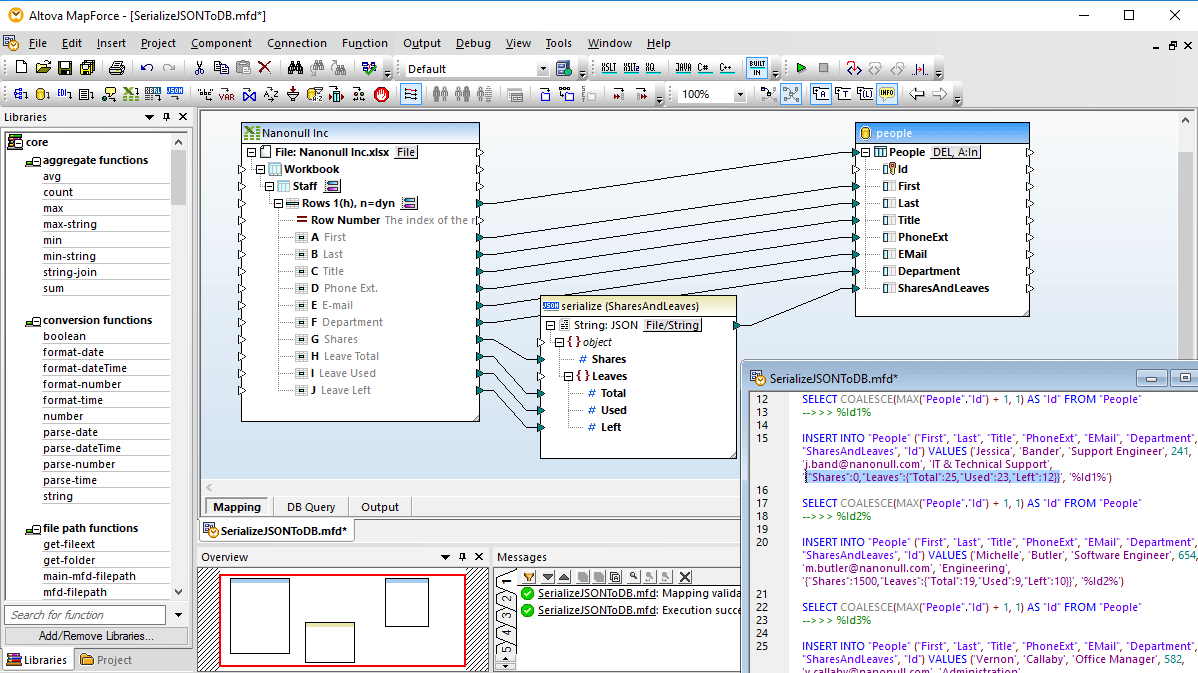Select Java output language
Screen dimensions: 1198x673
click(x=683, y=68)
